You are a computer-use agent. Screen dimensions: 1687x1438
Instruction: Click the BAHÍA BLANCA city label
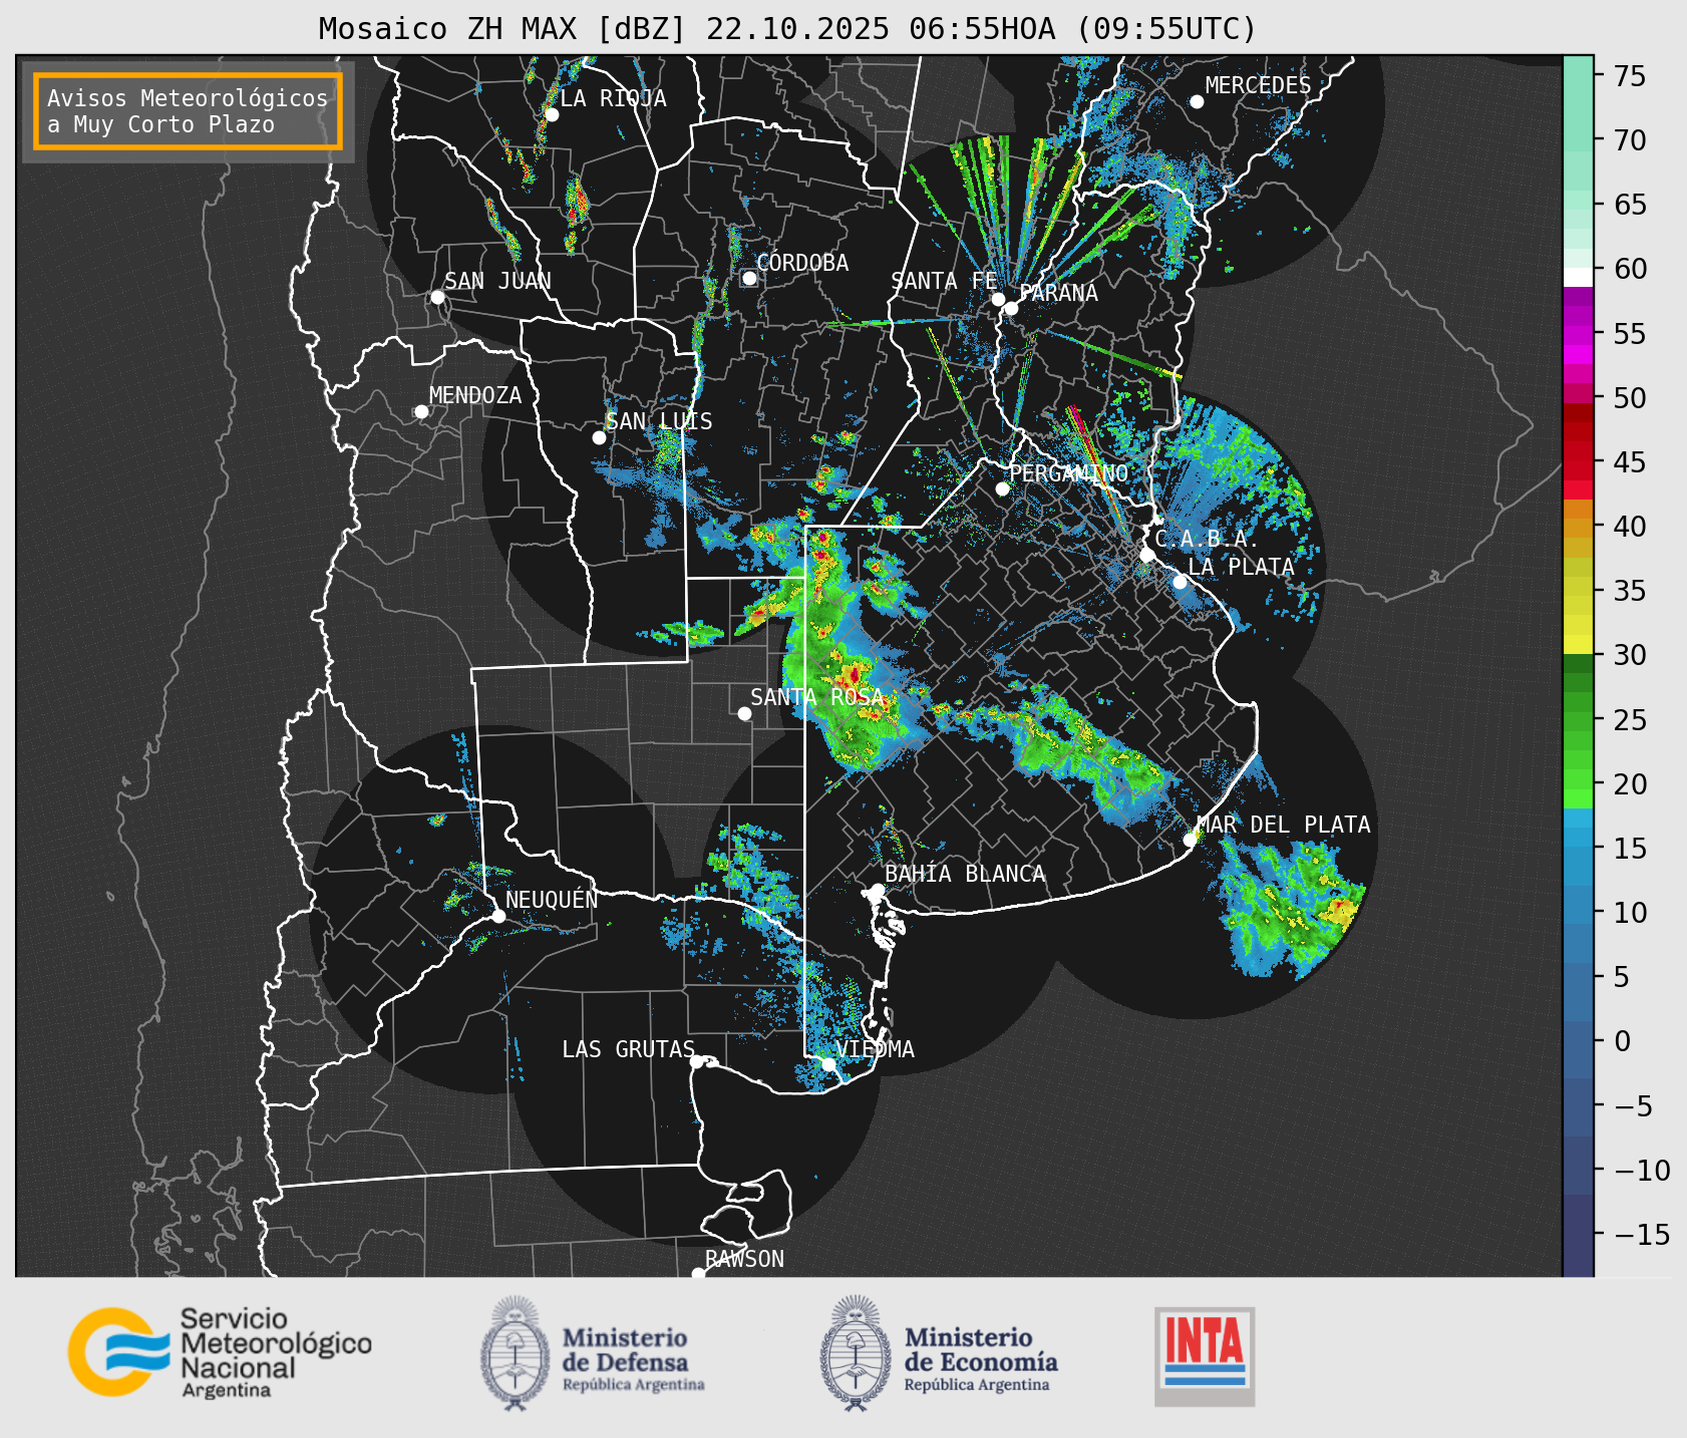[965, 874]
